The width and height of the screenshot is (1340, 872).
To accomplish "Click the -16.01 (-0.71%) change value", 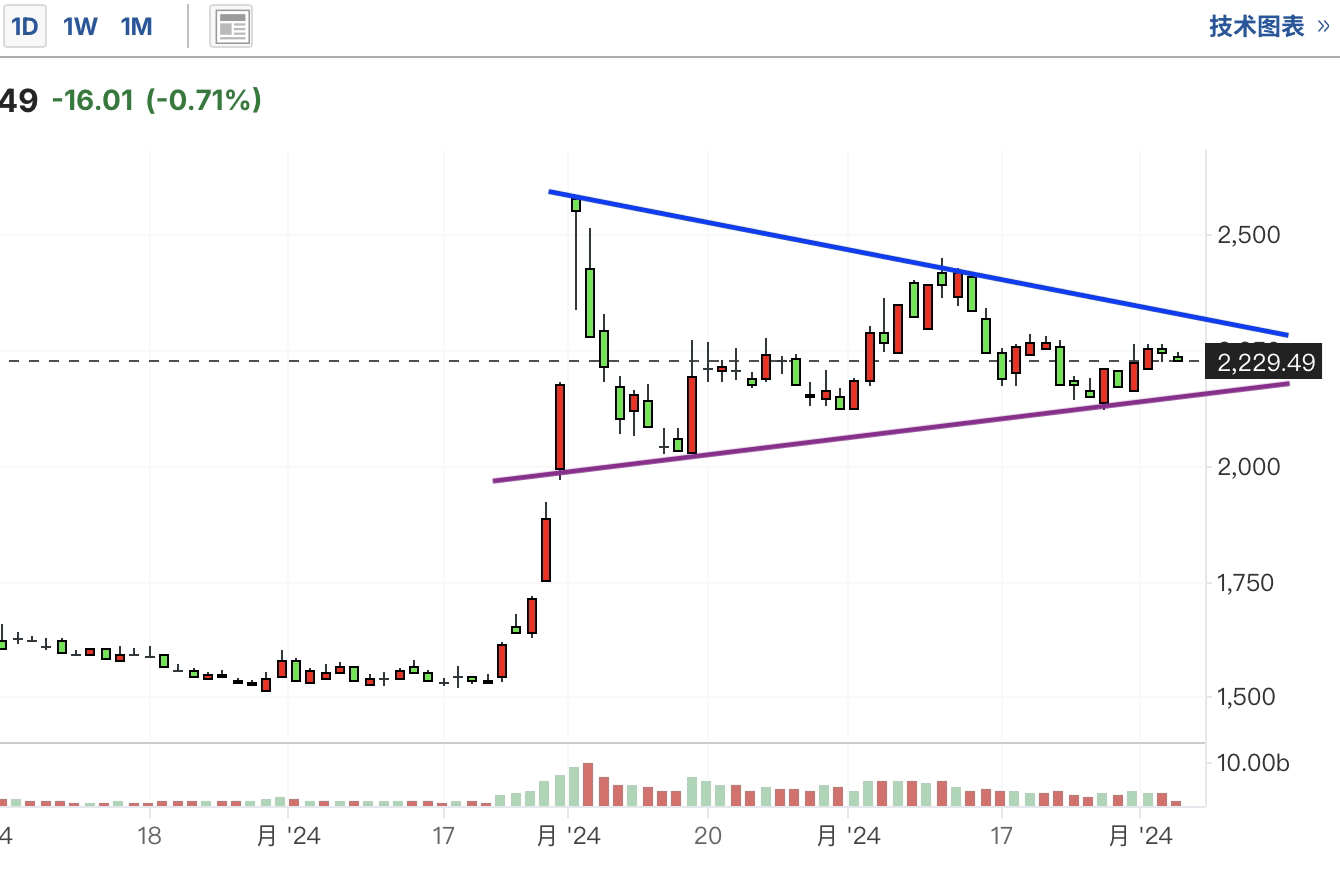I will [x=157, y=100].
